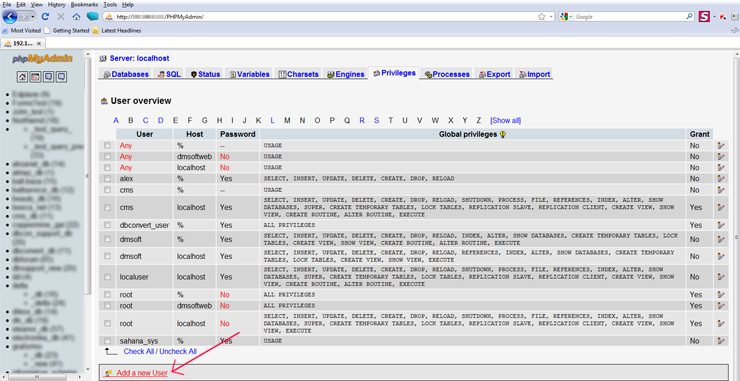
Task: Open the Privileges tab
Action: 394,73
